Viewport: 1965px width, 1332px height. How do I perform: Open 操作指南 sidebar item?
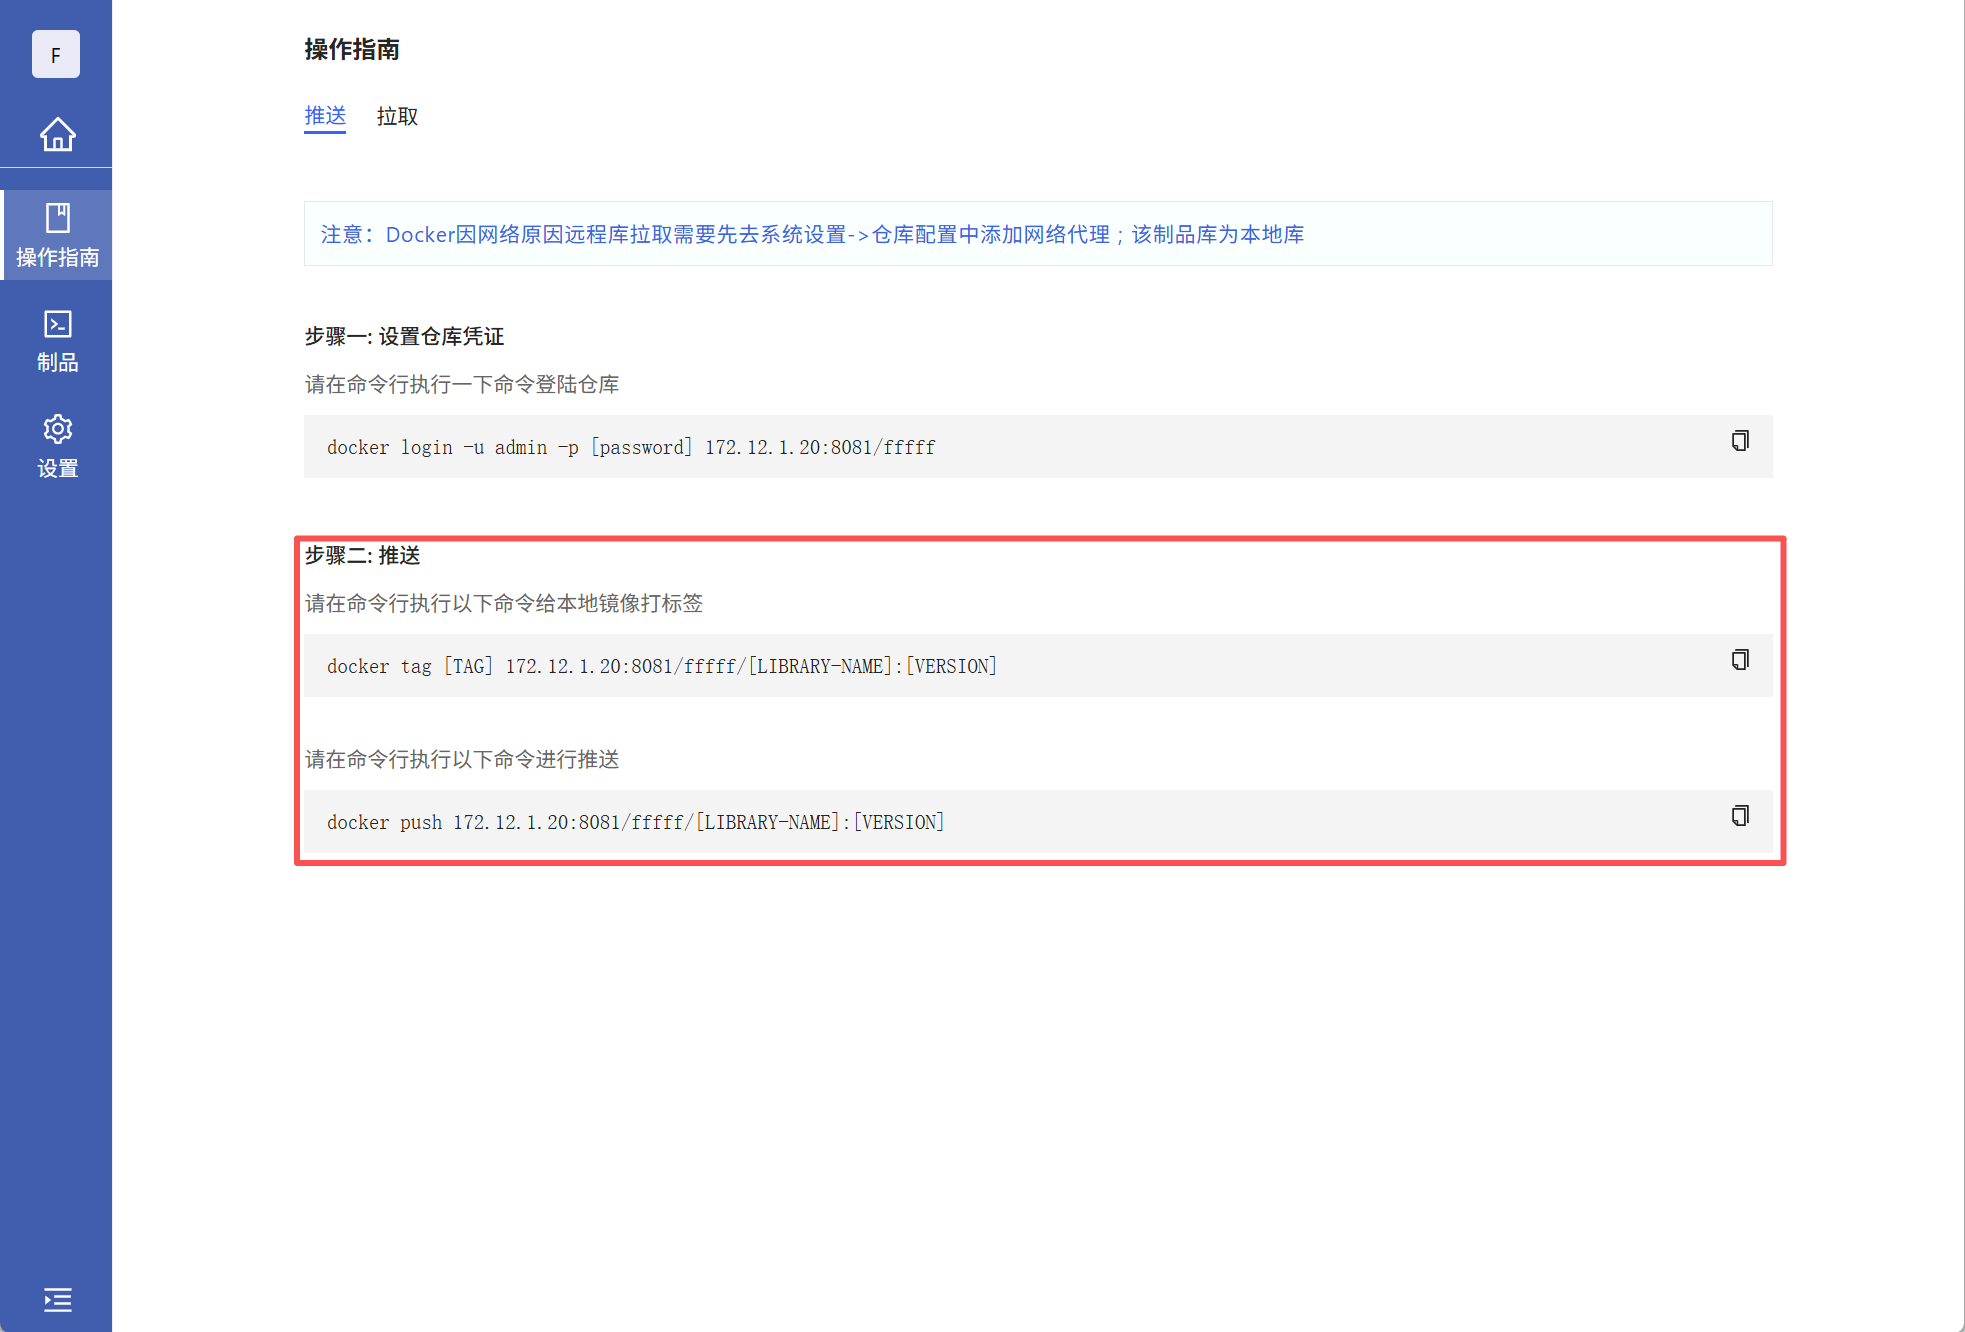click(x=57, y=236)
